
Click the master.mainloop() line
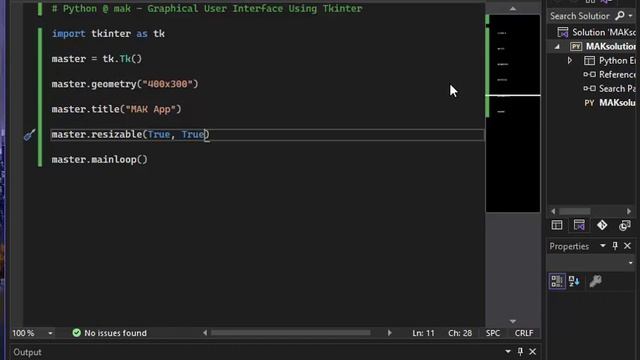(100, 160)
